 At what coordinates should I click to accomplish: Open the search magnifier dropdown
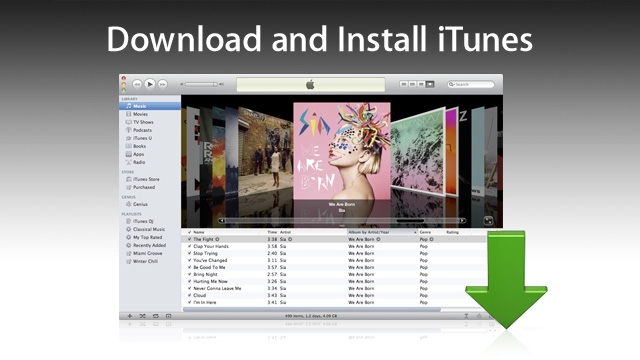(451, 84)
